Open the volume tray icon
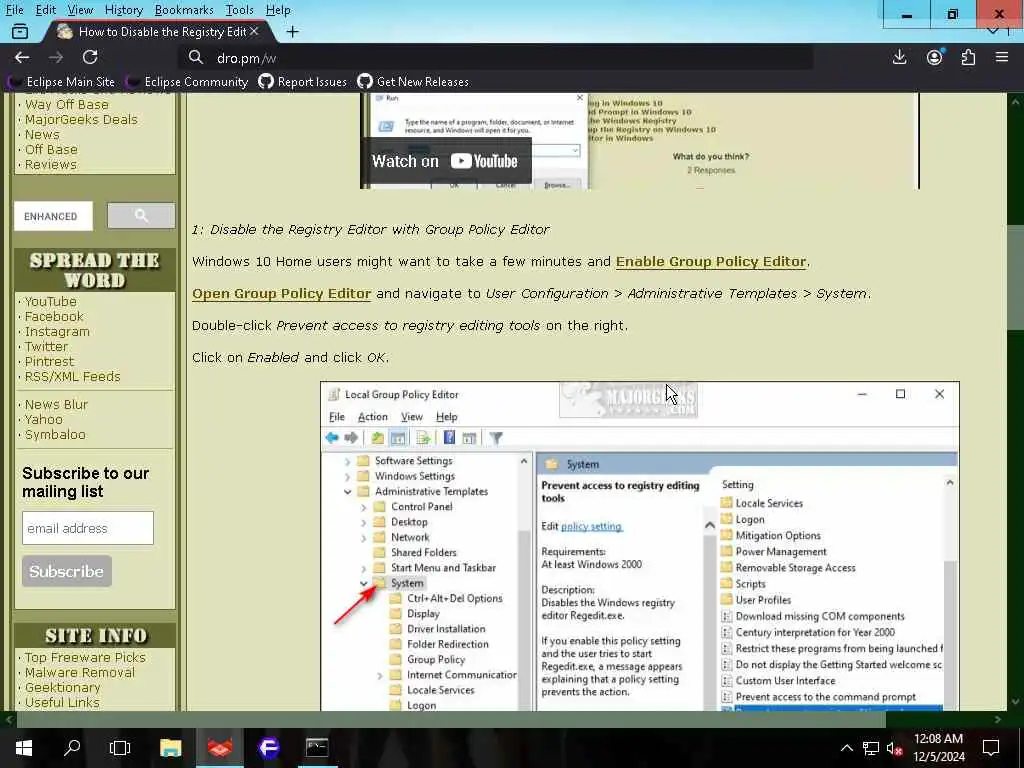Screen dimensions: 1024x768 (x=894, y=748)
